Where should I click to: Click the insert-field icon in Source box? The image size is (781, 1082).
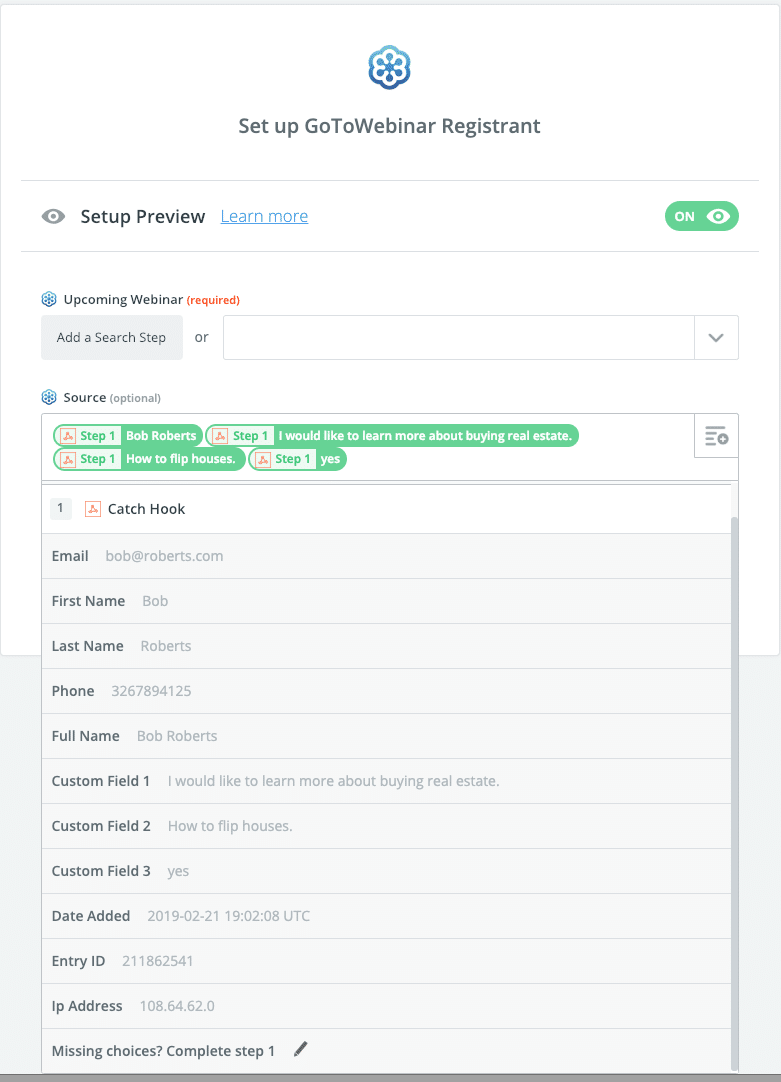coord(716,436)
